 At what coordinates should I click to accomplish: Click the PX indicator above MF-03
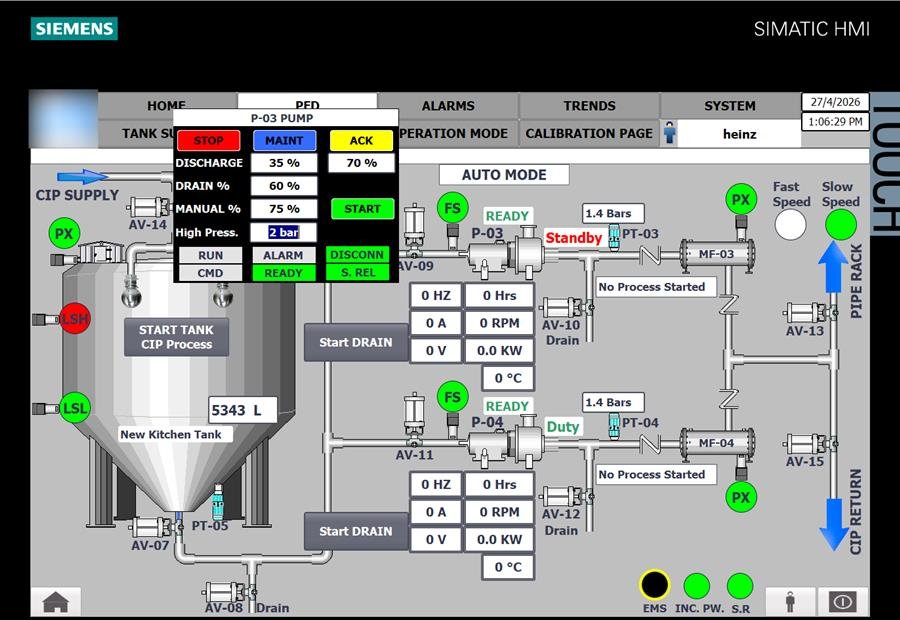coord(741,199)
